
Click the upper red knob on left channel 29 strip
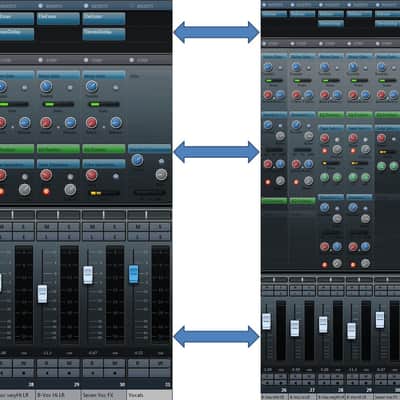(46, 123)
